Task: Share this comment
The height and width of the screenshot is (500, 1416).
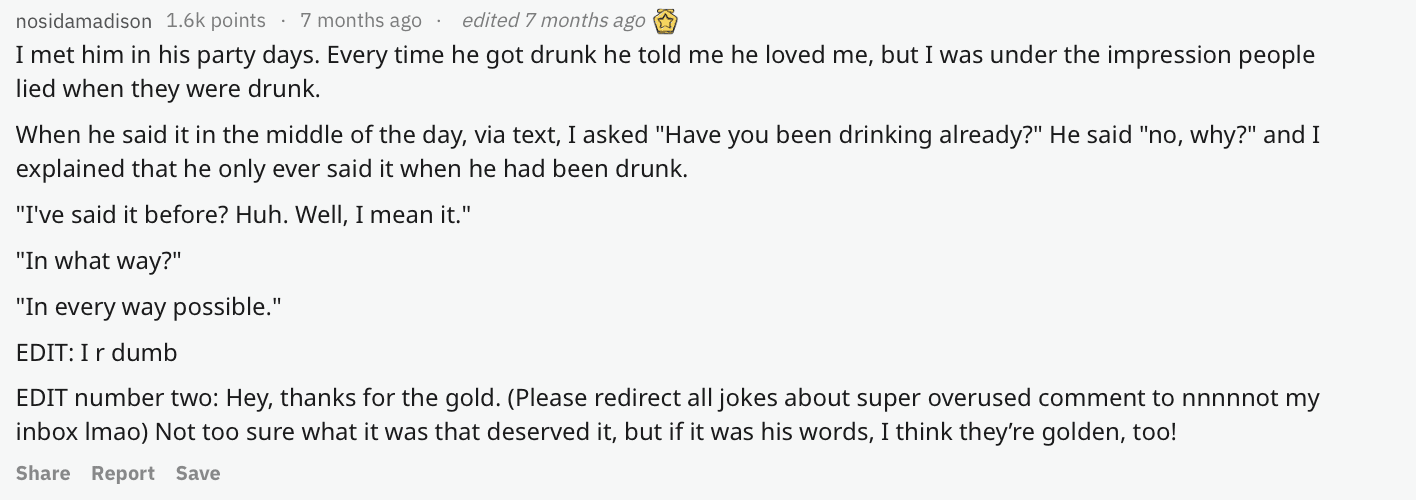Action: [43, 473]
